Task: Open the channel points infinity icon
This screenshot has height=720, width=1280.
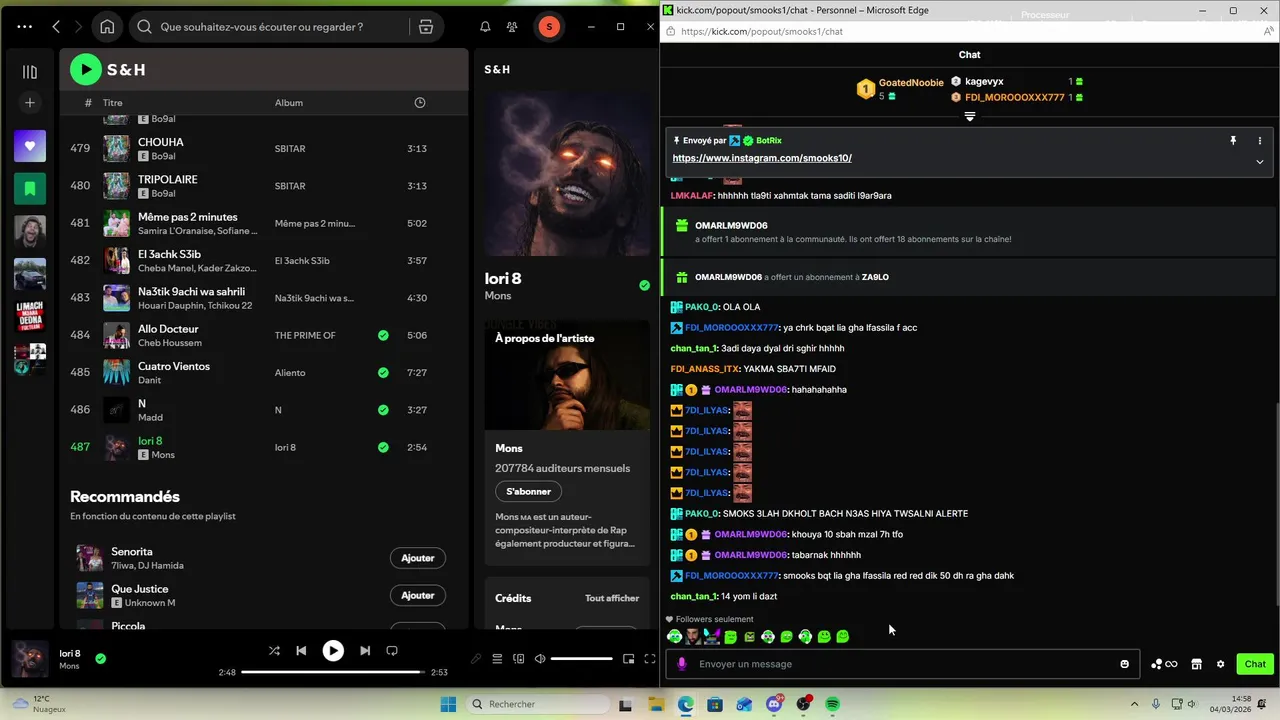Action: (x=1164, y=664)
